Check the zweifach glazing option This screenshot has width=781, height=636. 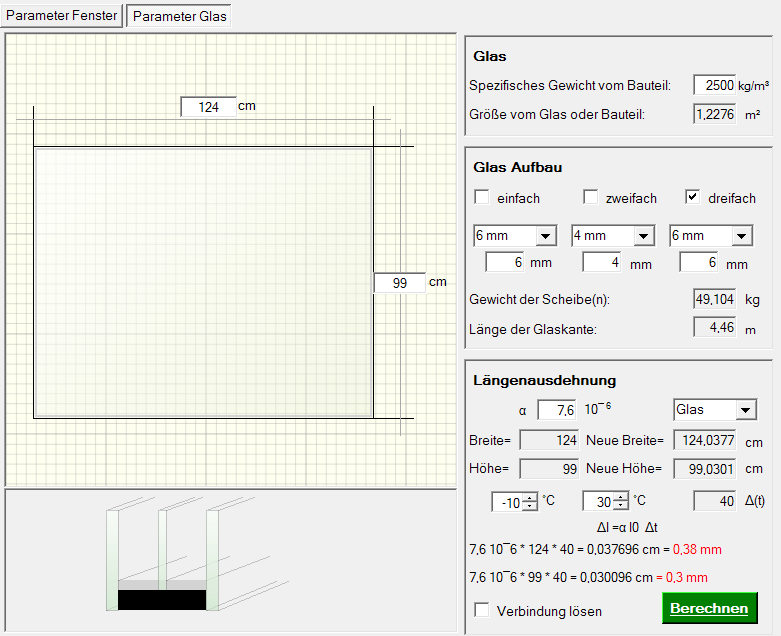pyautogui.click(x=591, y=197)
